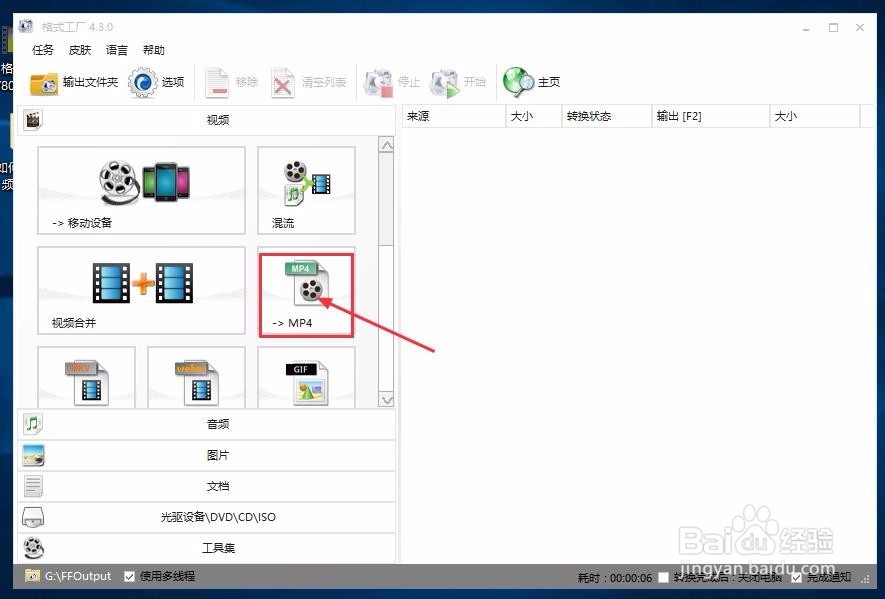This screenshot has height=599, width=885.
Task: Click the 来源 source column header
Action: [454, 116]
